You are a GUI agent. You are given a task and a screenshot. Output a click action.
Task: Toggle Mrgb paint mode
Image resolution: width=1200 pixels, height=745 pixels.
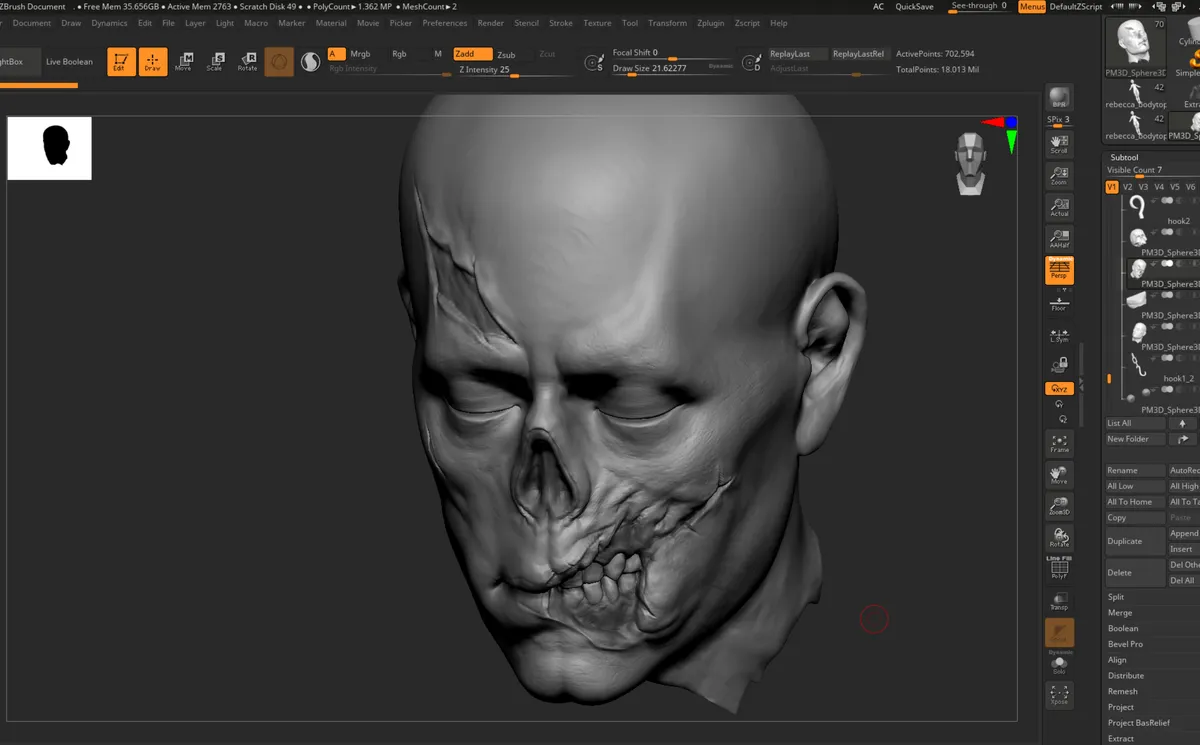(360, 54)
